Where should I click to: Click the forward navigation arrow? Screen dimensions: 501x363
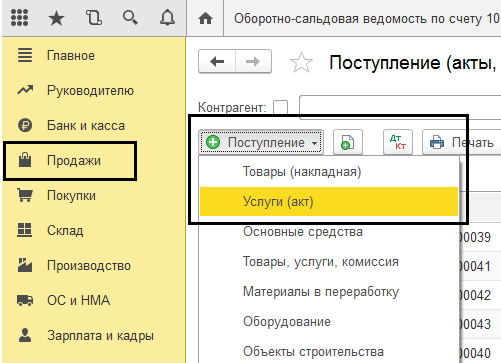tap(253, 61)
